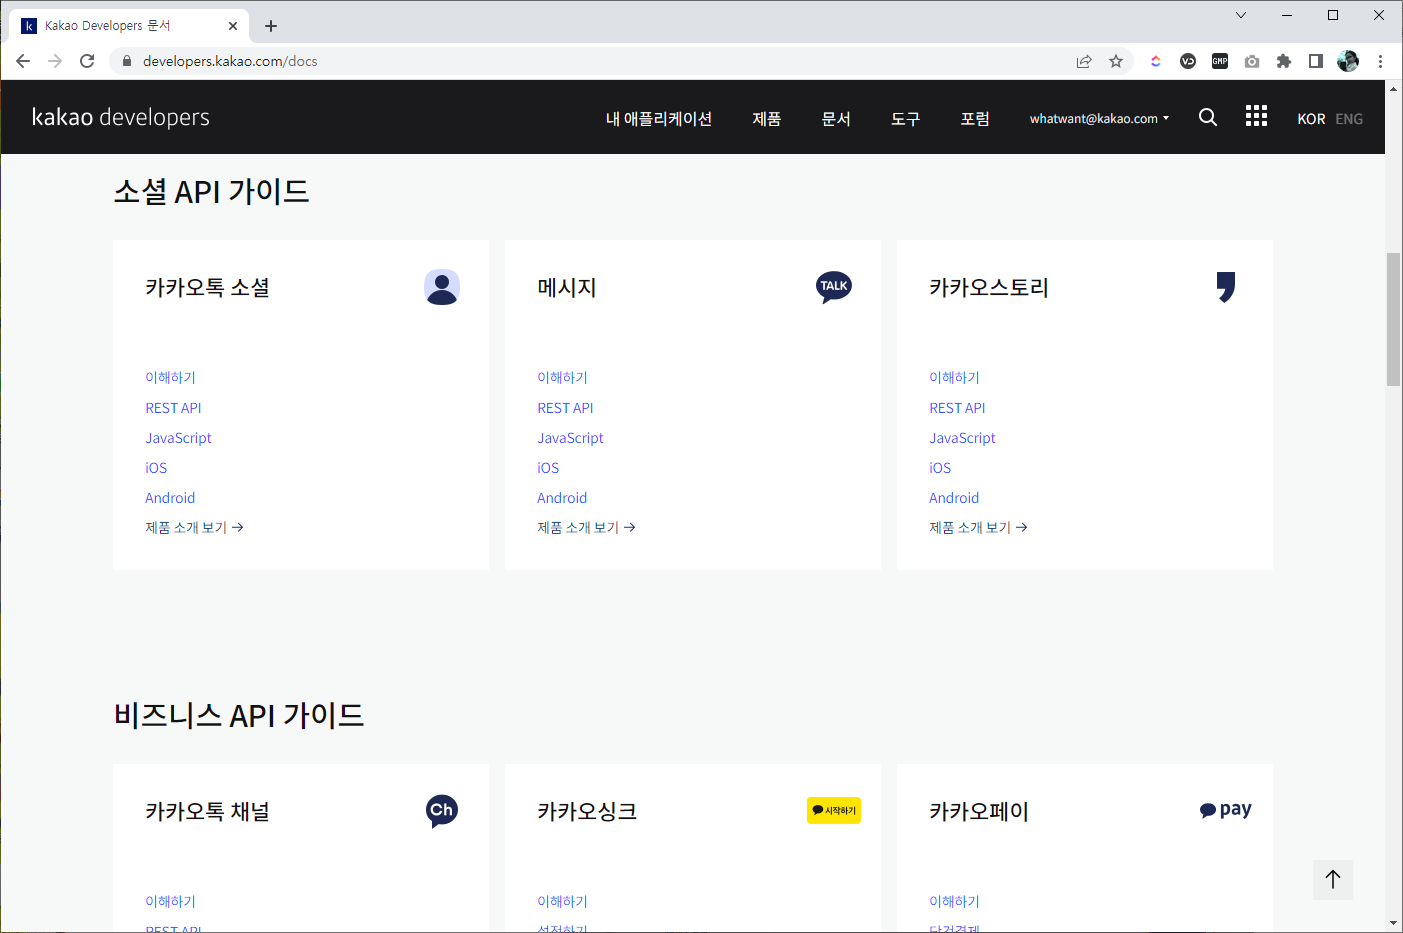Viewport: 1403px width, 933px height.
Task: Select KOR language option
Action: (1311, 119)
